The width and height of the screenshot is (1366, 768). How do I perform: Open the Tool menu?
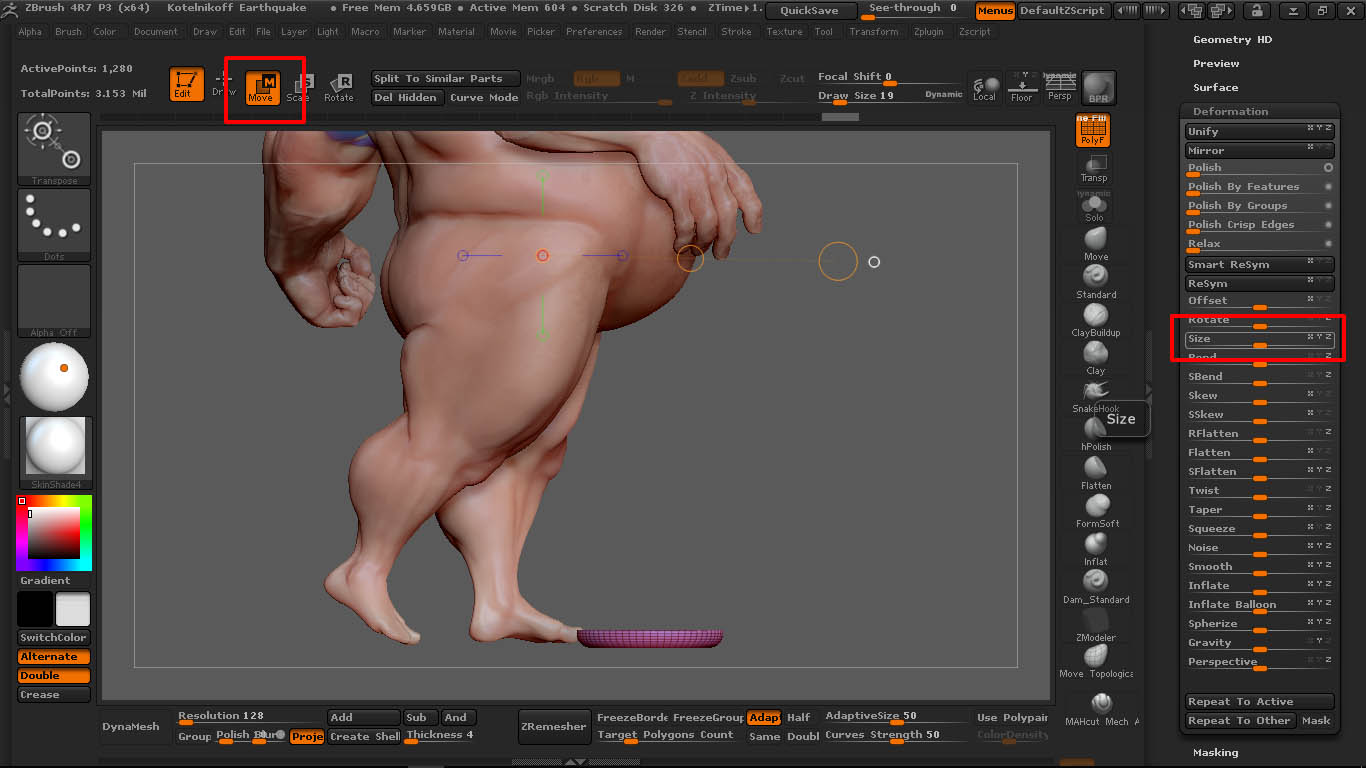823,31
